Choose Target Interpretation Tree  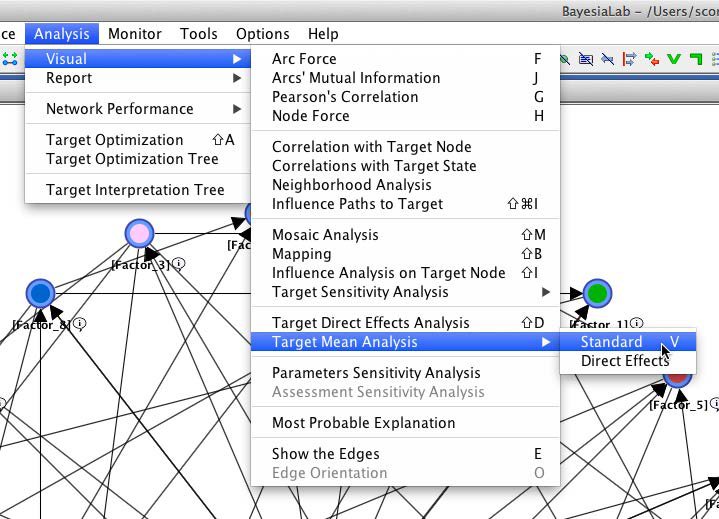coord(138,190)
